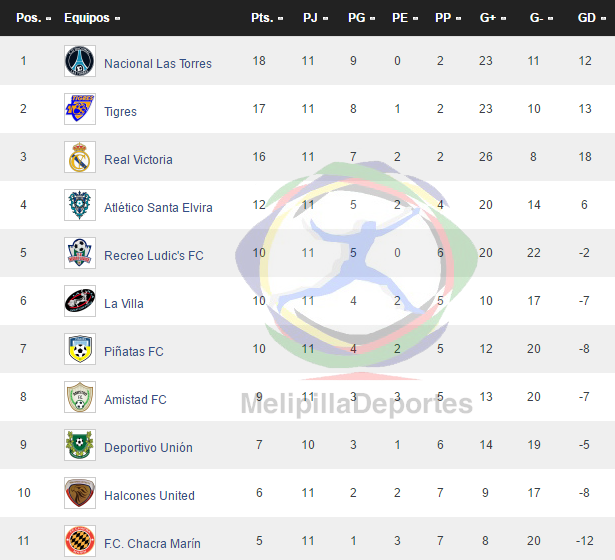Open the Real Victoria crest icon

coord(80,157)
